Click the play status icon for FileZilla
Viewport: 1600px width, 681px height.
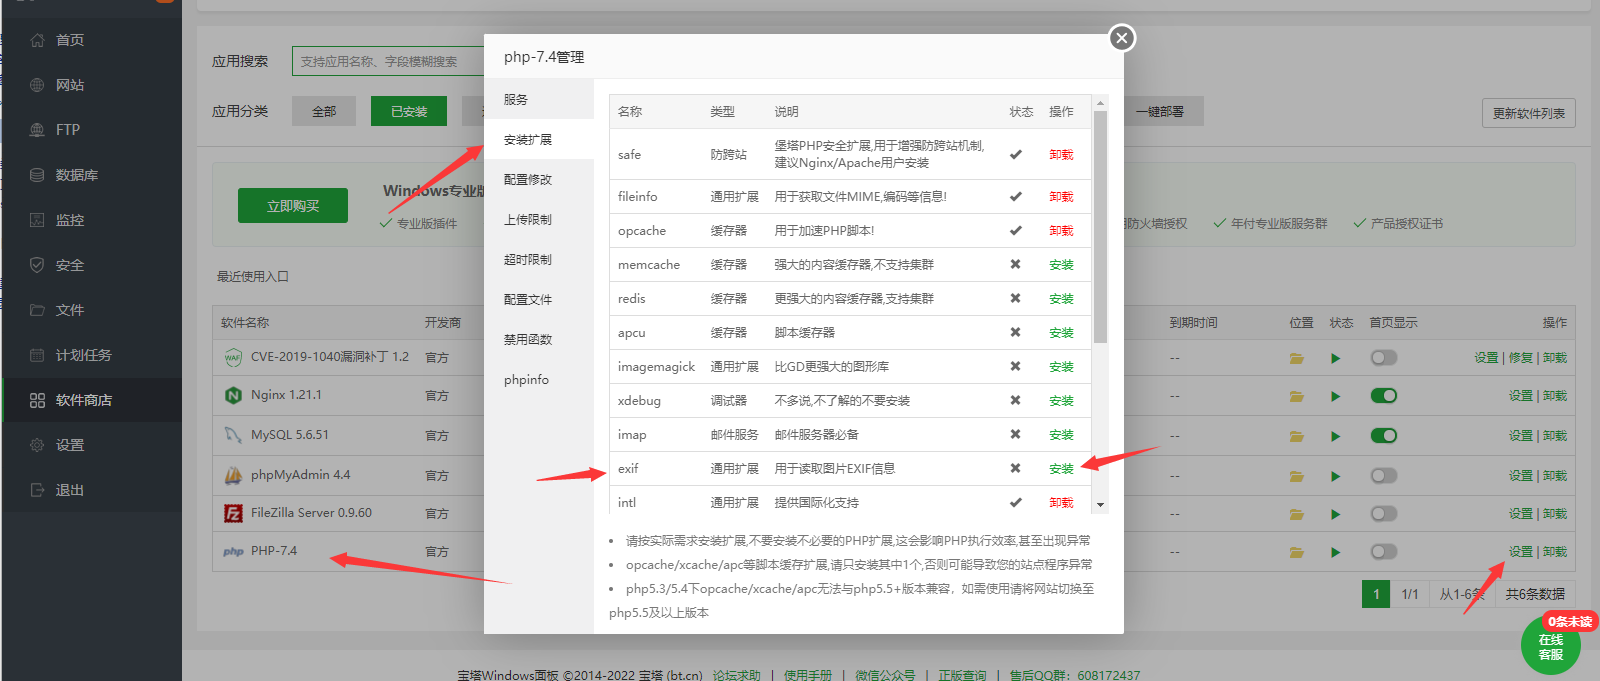click(1335, 514)
